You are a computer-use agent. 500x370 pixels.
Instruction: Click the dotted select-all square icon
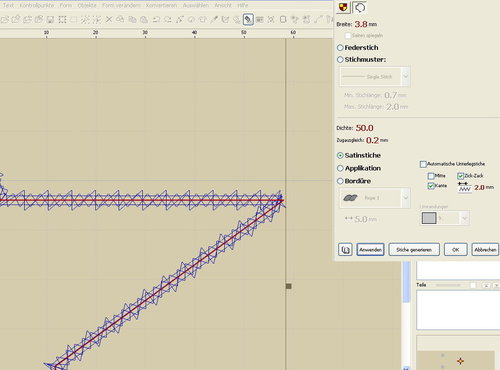pyautogui.click(x=62, y=20)
